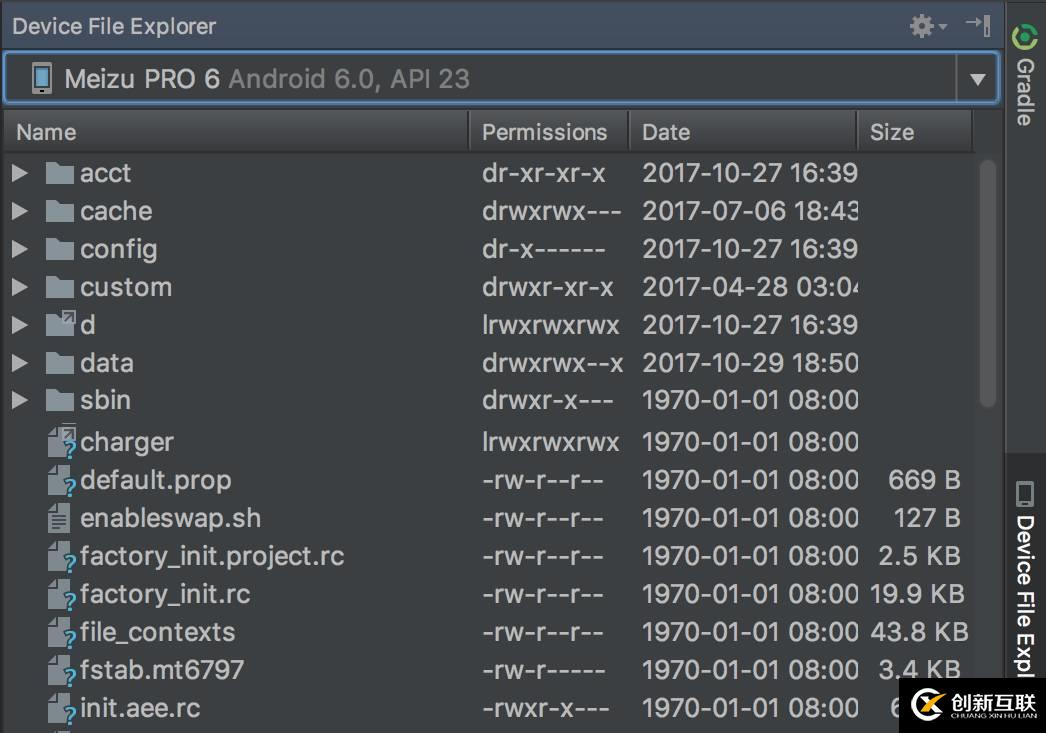Open the Meizu PRO 6 device dropdown

click(x=977, y=79)
